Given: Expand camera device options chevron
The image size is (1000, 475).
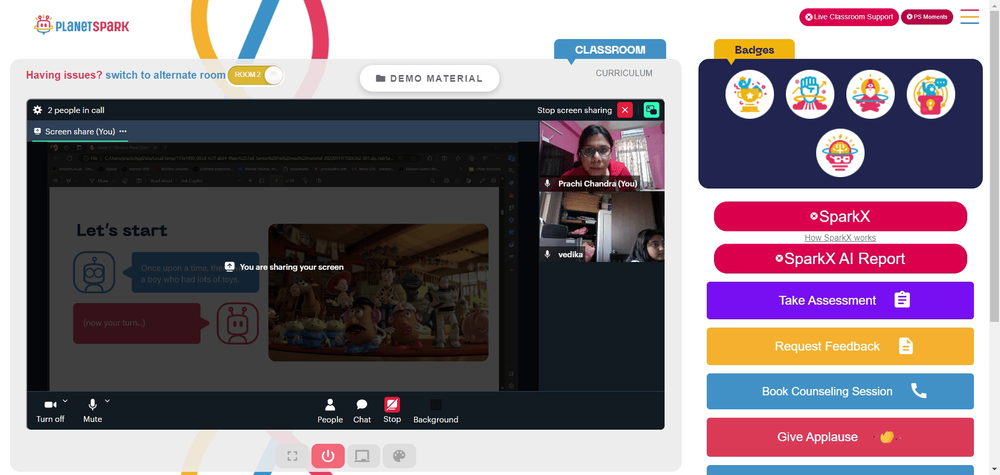Looking at the screenshot, I should click(x=65, y=401).
